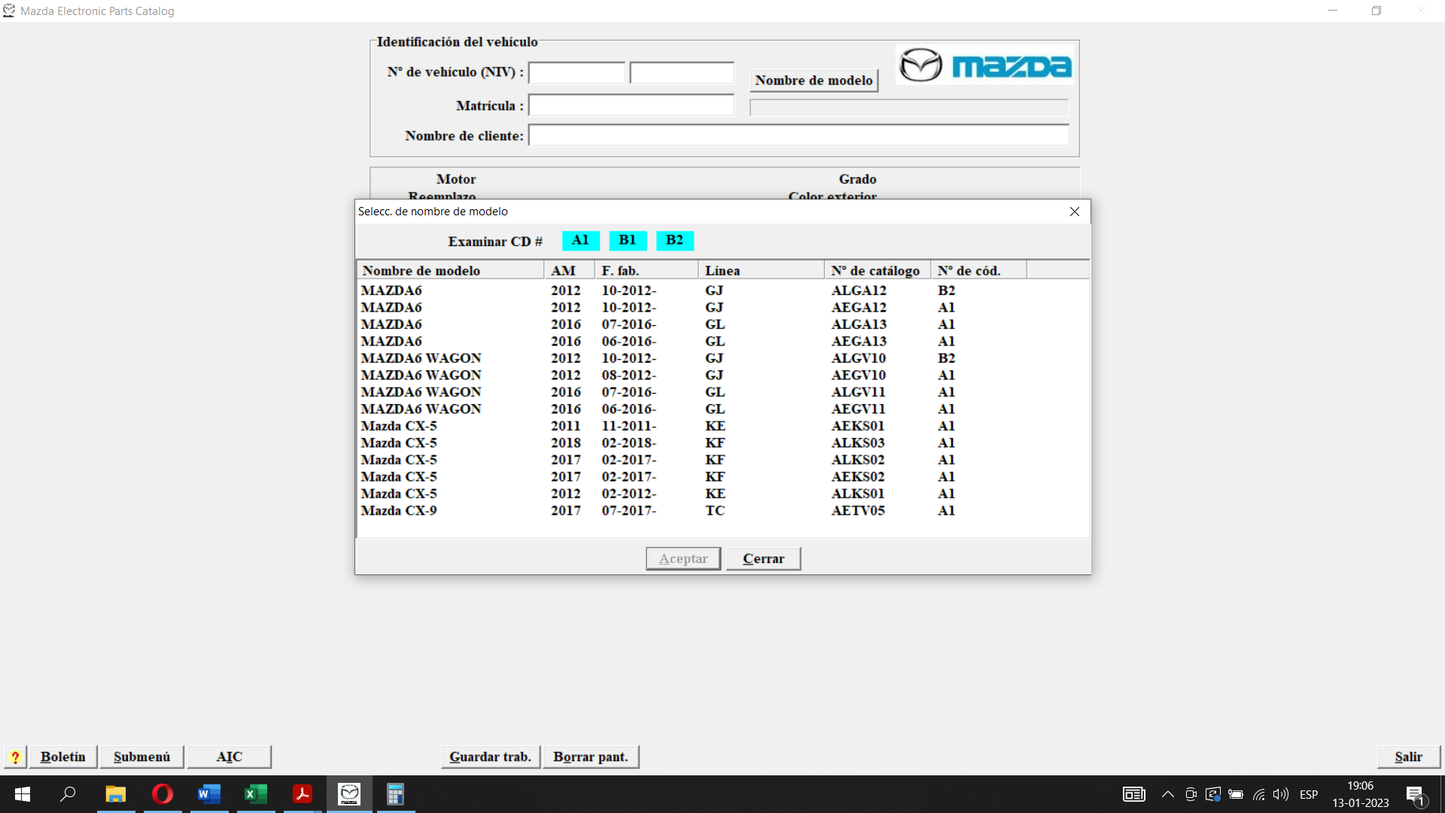Open the help question mark icon
Viewport: 1445px width, 813px height.
[15, 757]
